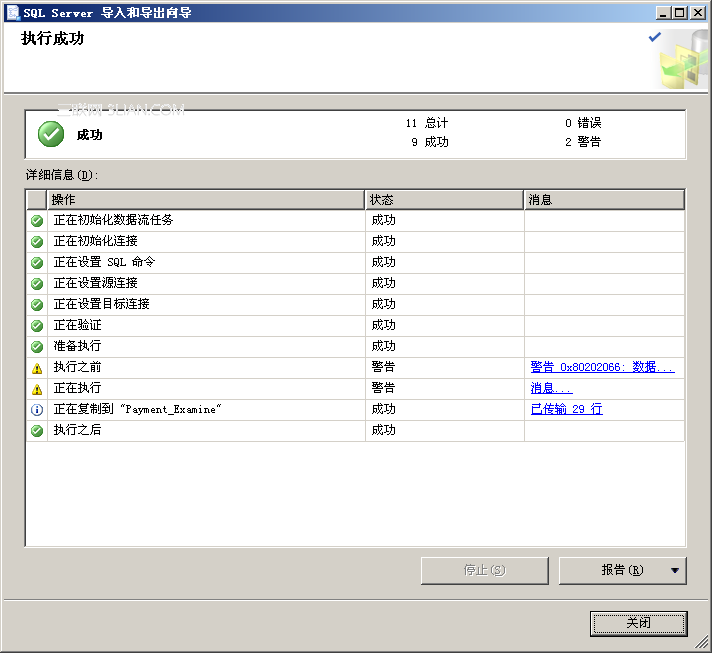The image size is (712, 653).
Task: Maximize the wizard window
Action: click(x=680, y=13)
